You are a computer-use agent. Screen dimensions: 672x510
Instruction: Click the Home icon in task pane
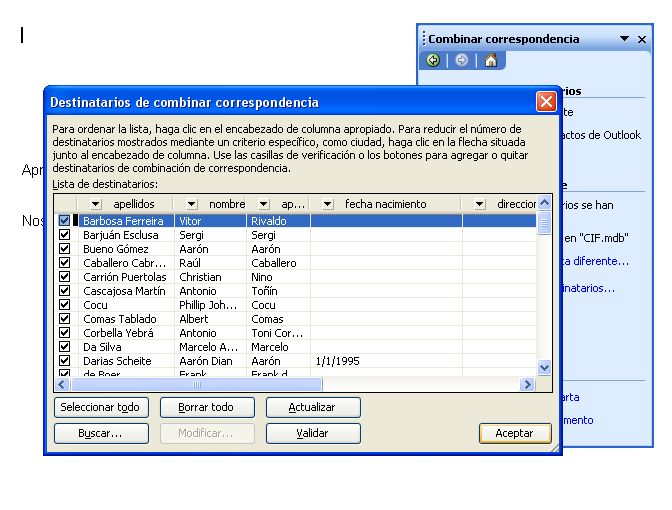(x=490, y=60)
